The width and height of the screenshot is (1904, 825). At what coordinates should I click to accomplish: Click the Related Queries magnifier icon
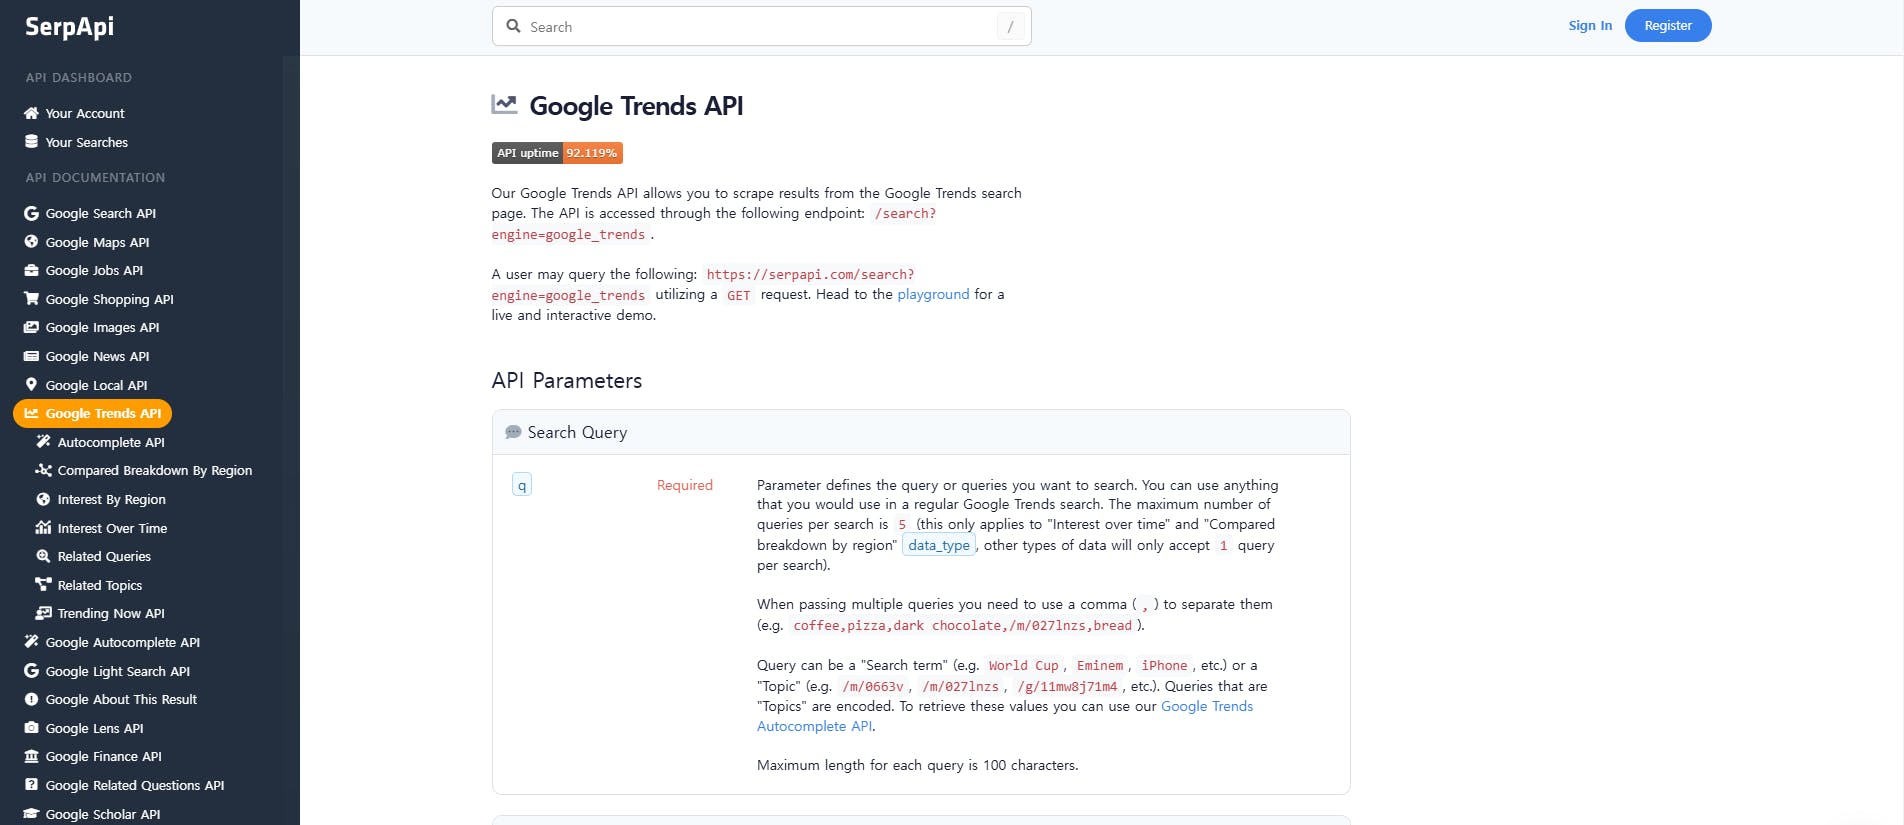pos(43,556)
